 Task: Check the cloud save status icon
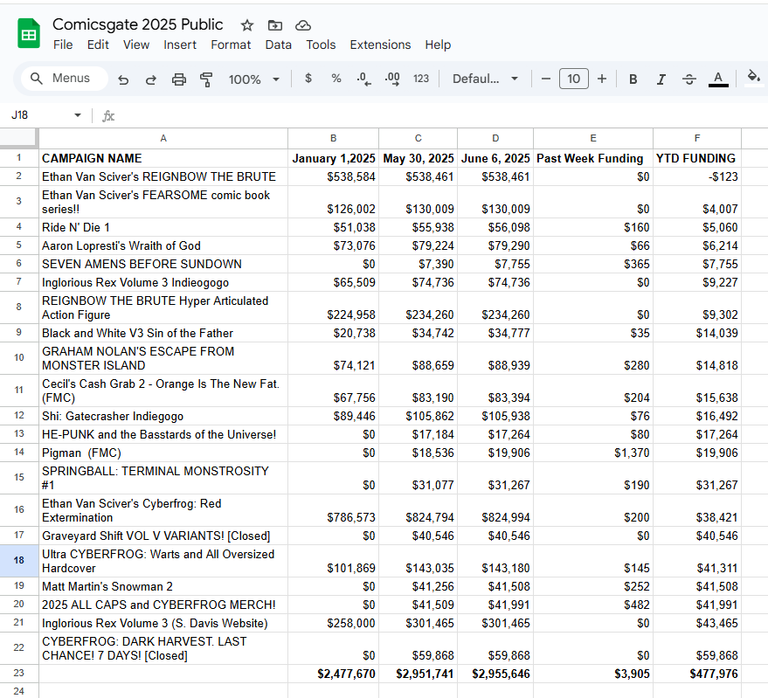[x=303, y=25]
